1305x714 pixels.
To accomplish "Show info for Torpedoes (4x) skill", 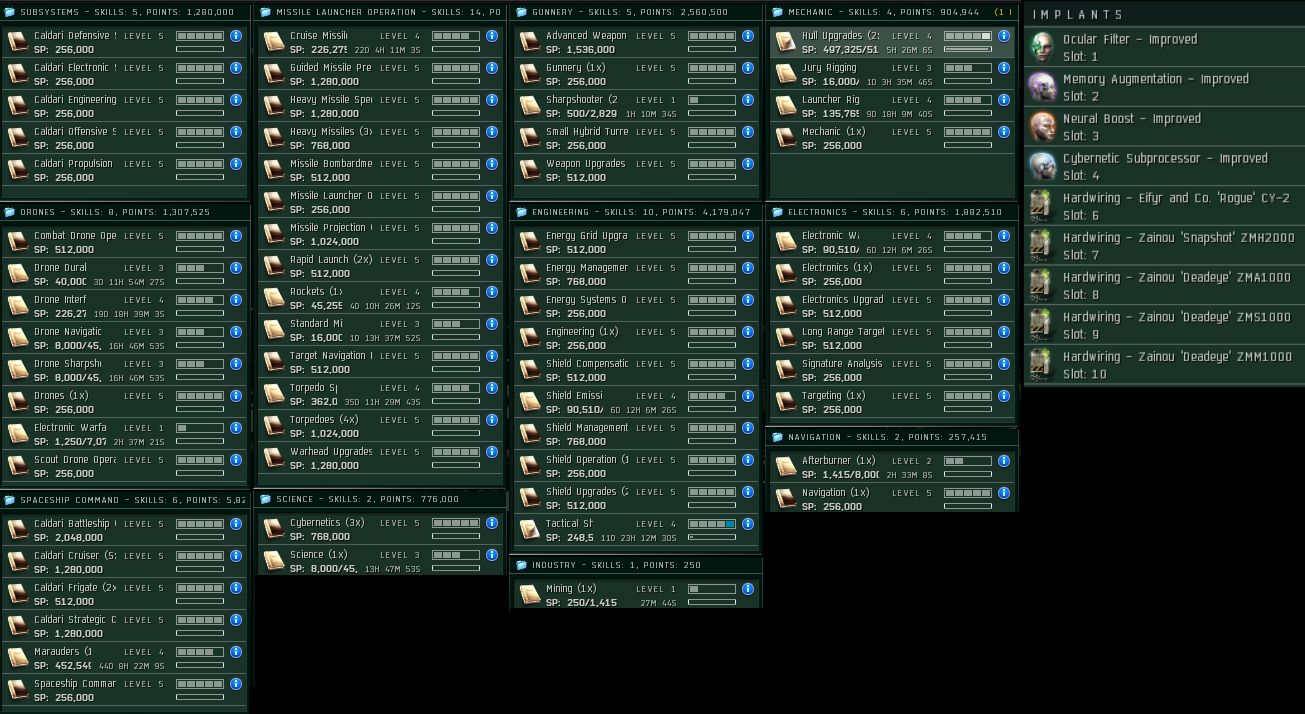I will point(492,420).
